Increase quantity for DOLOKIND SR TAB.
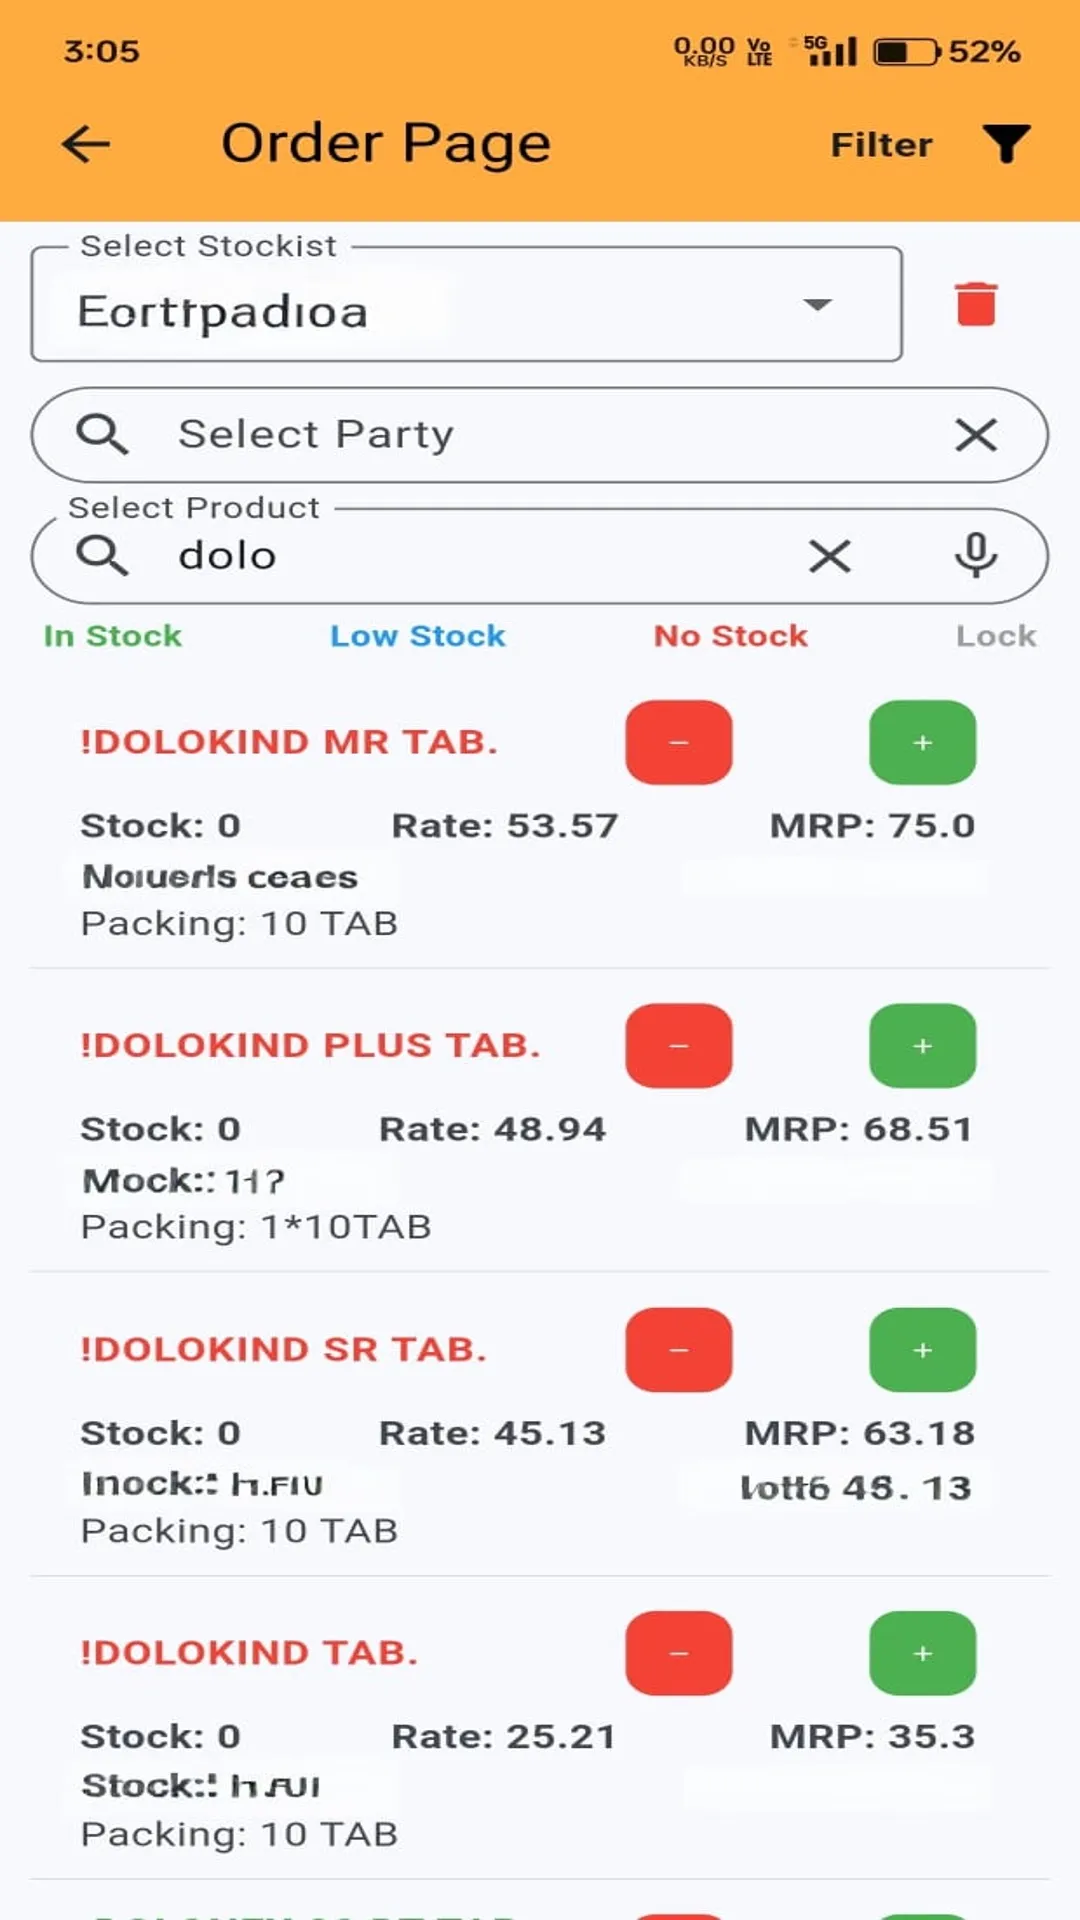This screenshot has height=1920, width=1080. 923,1350
